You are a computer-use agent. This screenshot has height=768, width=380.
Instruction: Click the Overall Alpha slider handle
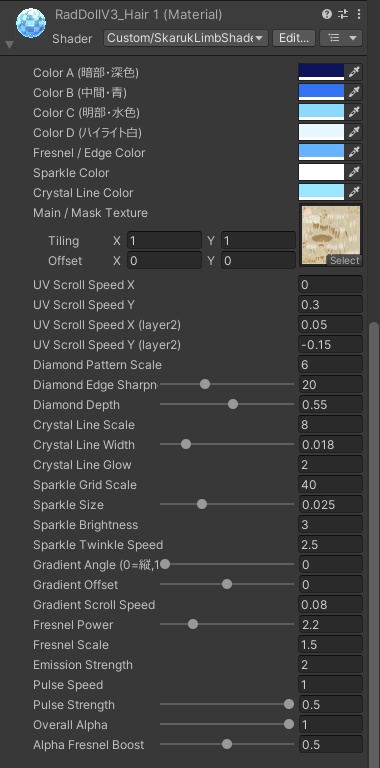tap(289, 724)
